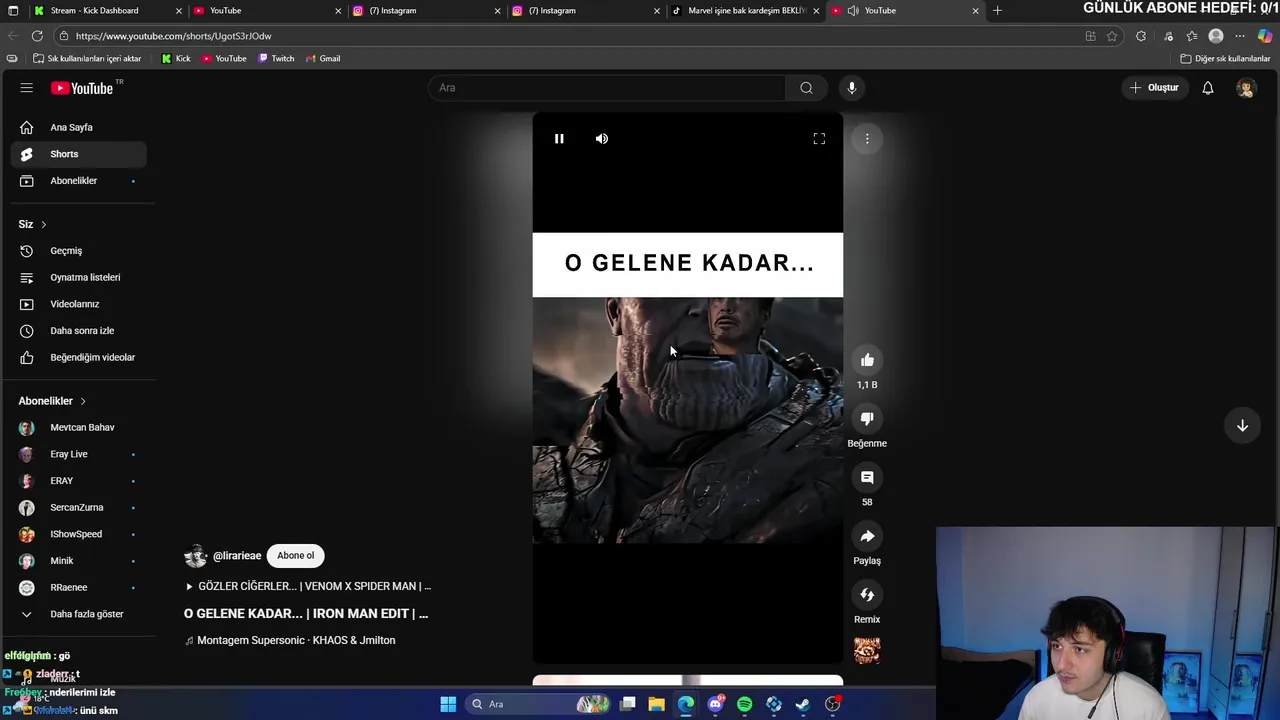The image size is (1280, 720).
Task: Open Montagem Supersonic sound link
Action: click(290, 640)
